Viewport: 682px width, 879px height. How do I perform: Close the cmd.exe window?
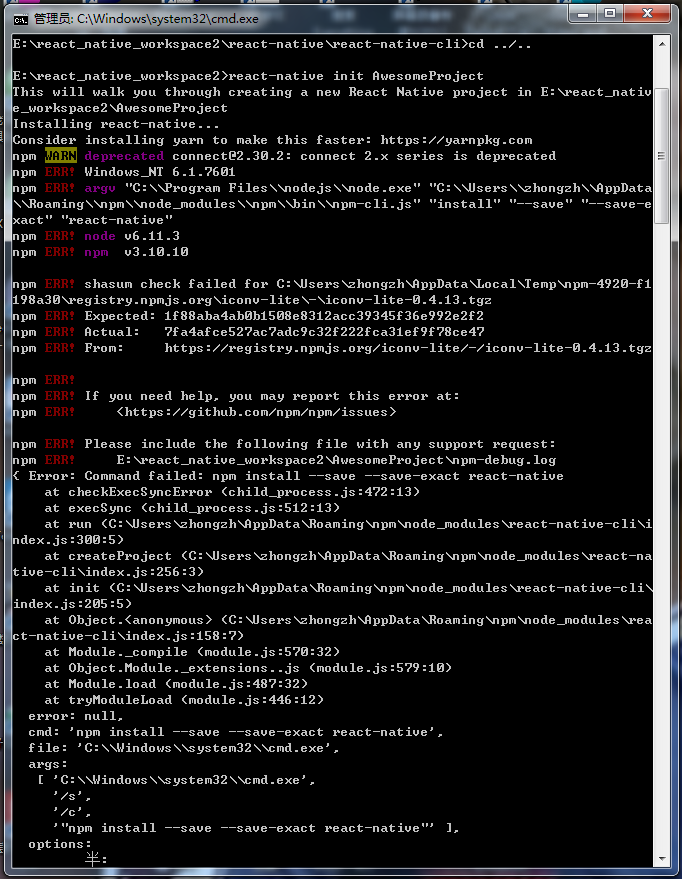click(647, 14)
